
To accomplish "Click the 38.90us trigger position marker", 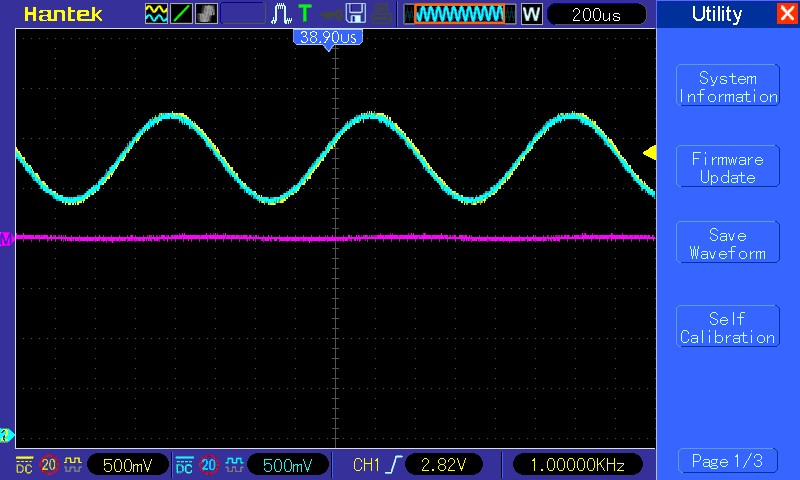I will 327,36.
